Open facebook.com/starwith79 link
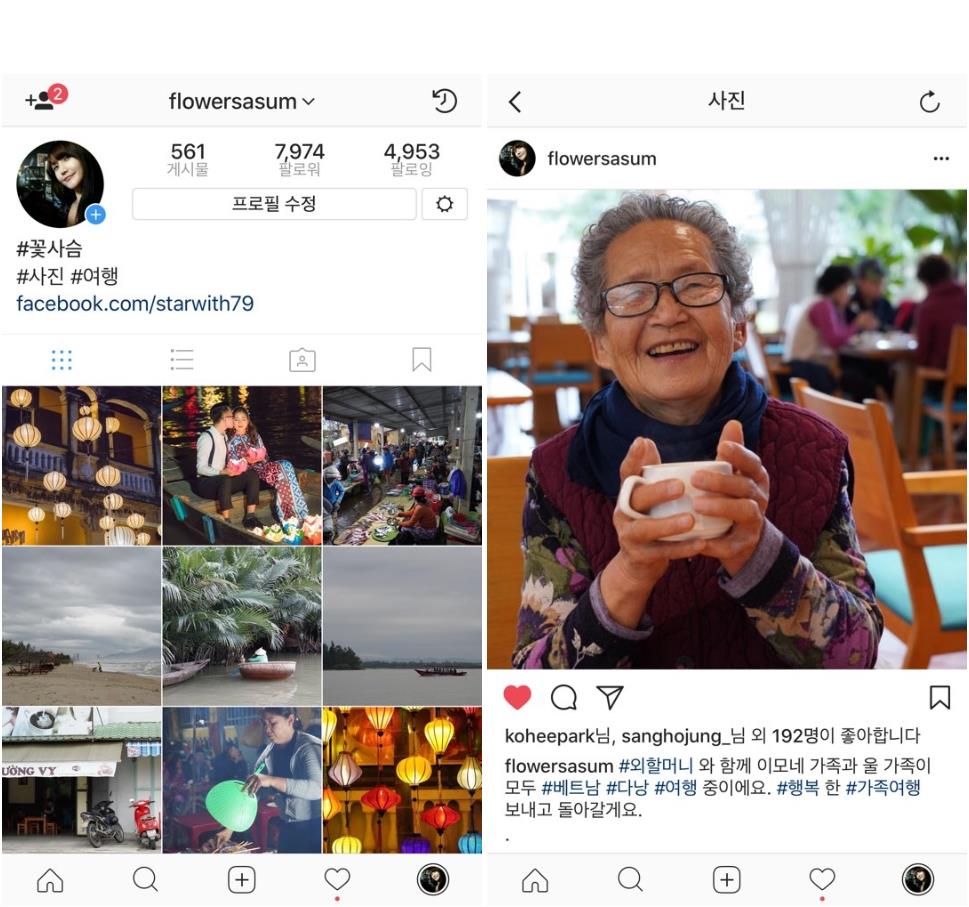 [x=135, y=303]
